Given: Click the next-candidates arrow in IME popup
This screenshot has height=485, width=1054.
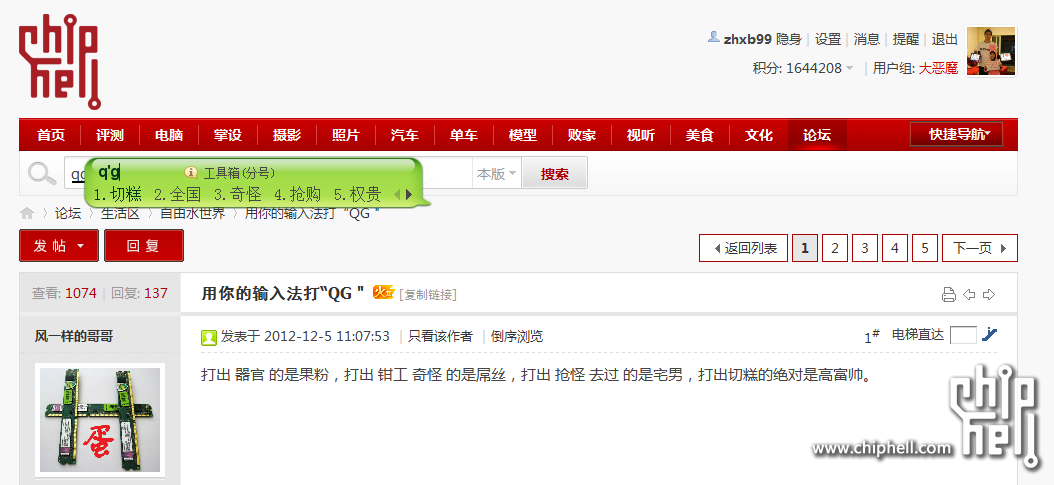Looking at the screenshot, I should tap(408, 195).
